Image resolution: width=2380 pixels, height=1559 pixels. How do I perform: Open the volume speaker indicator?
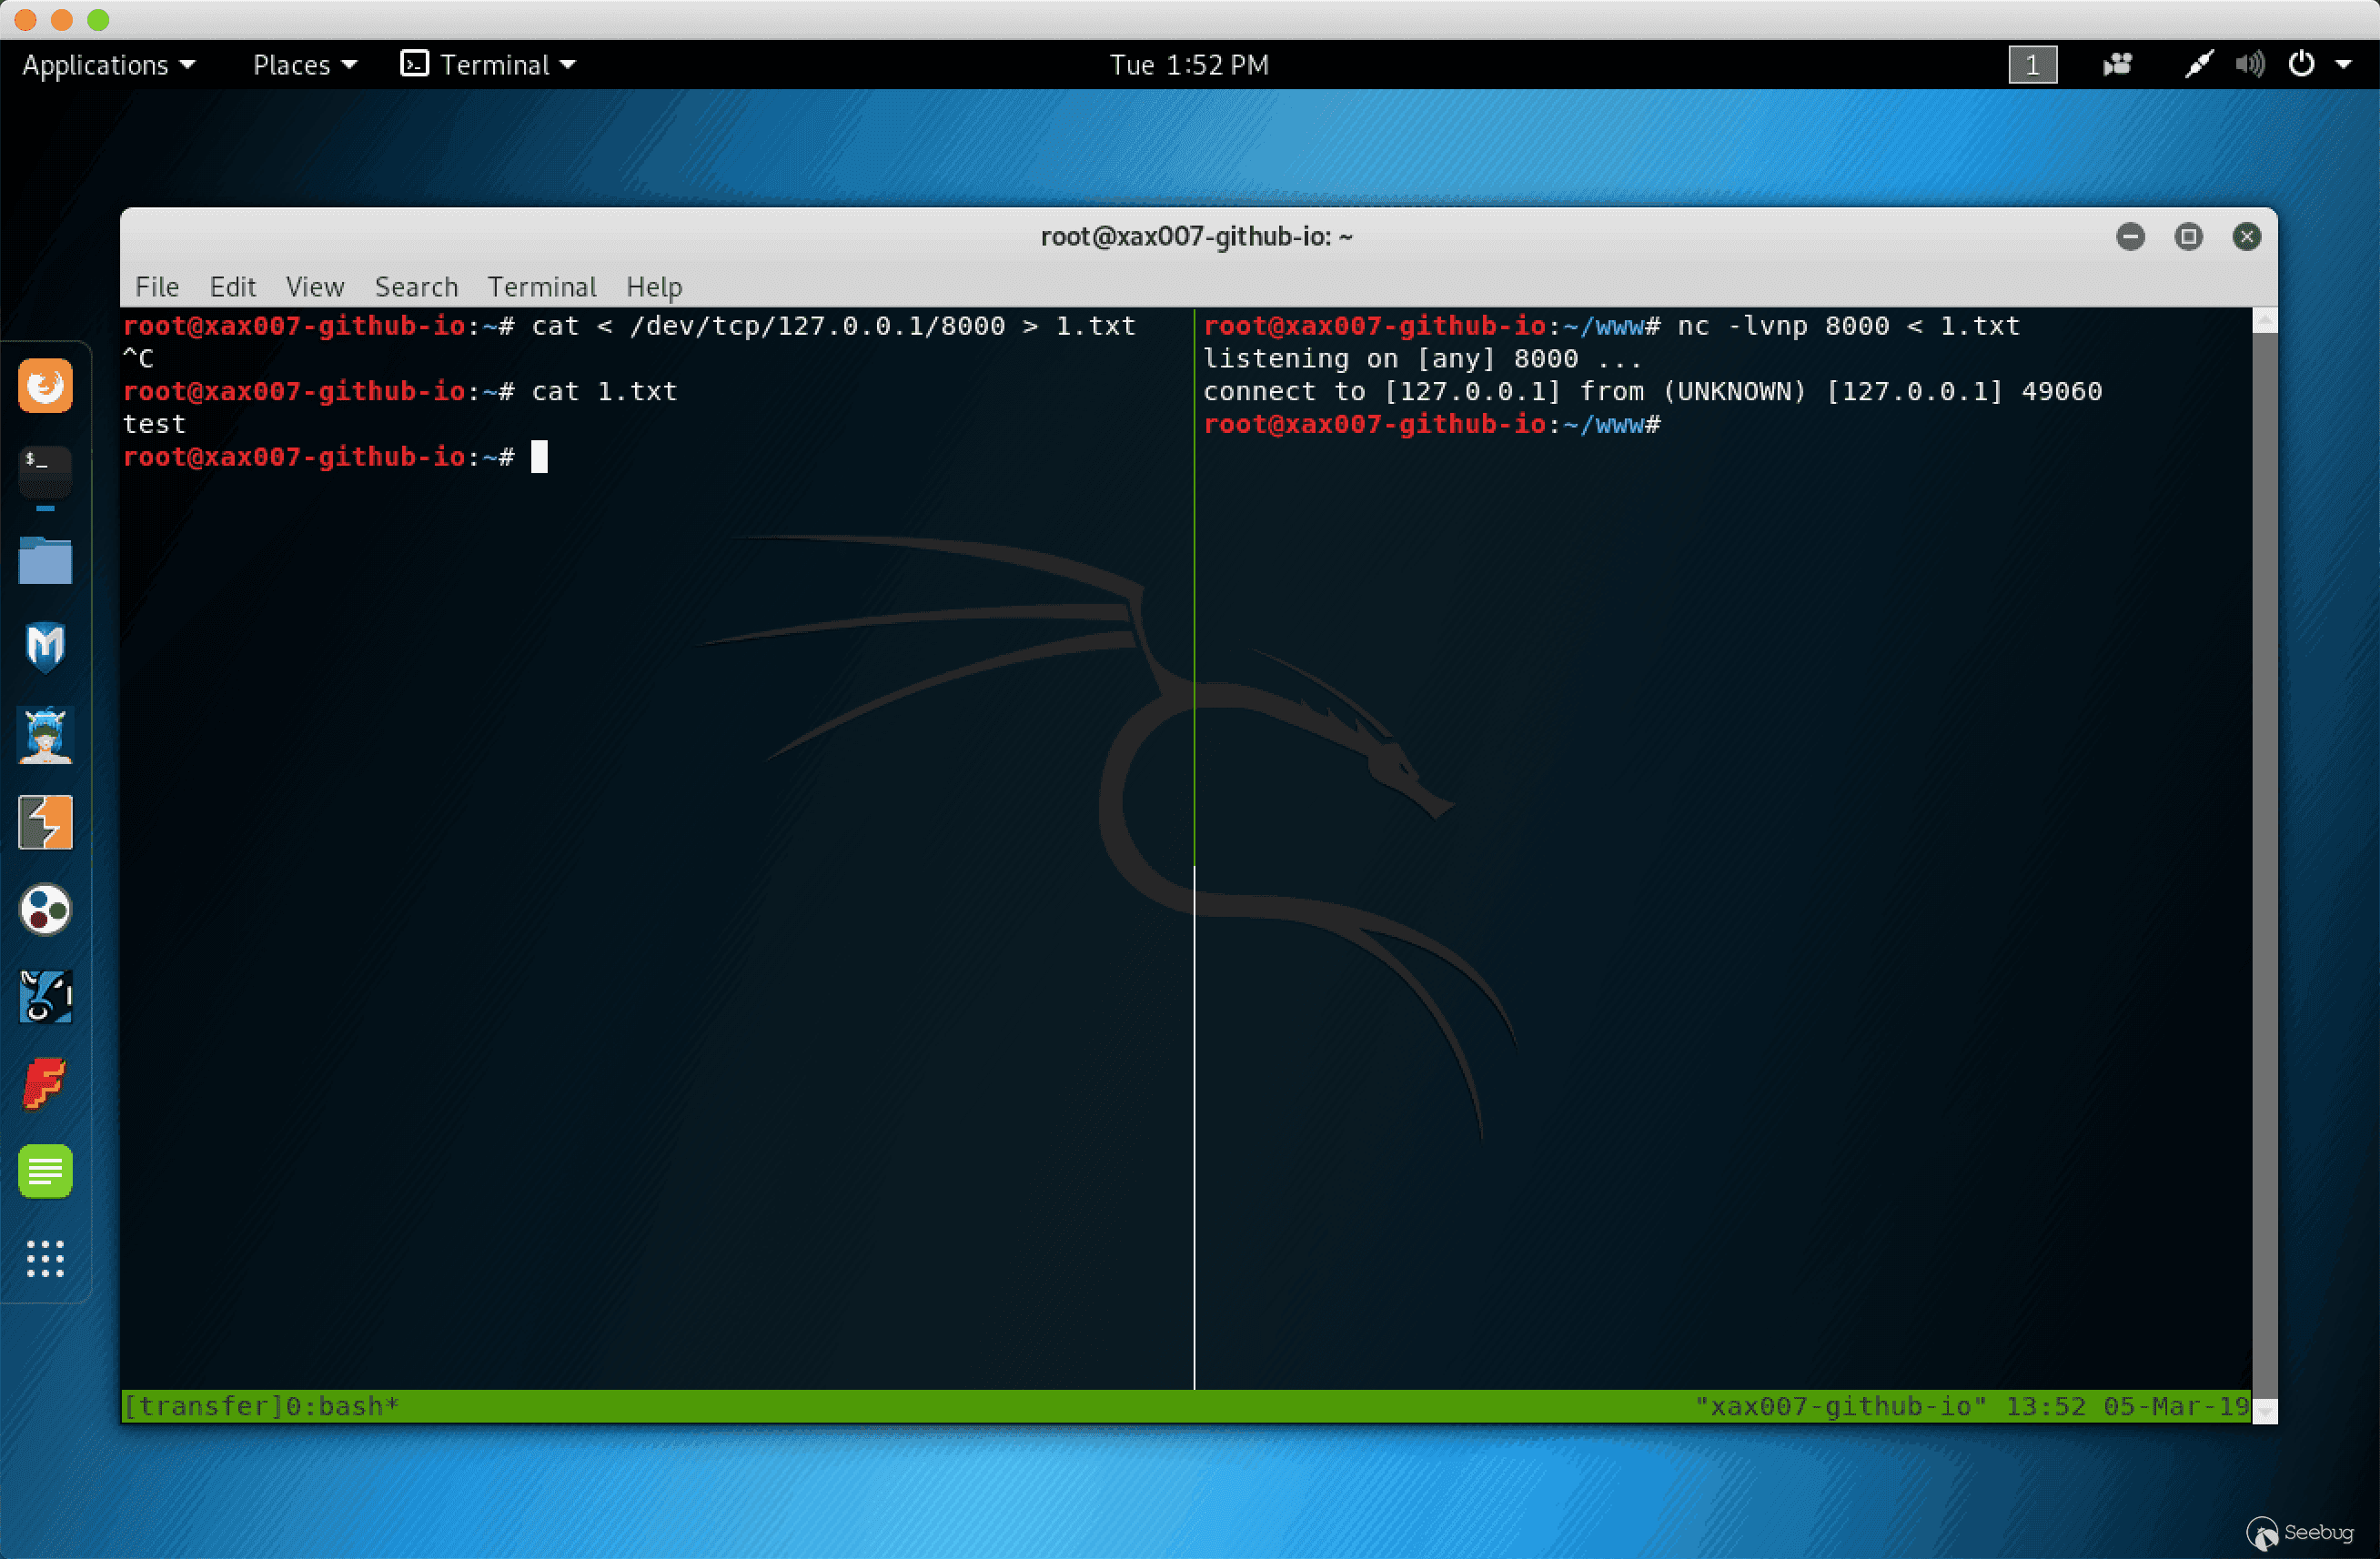point(2249,65)
